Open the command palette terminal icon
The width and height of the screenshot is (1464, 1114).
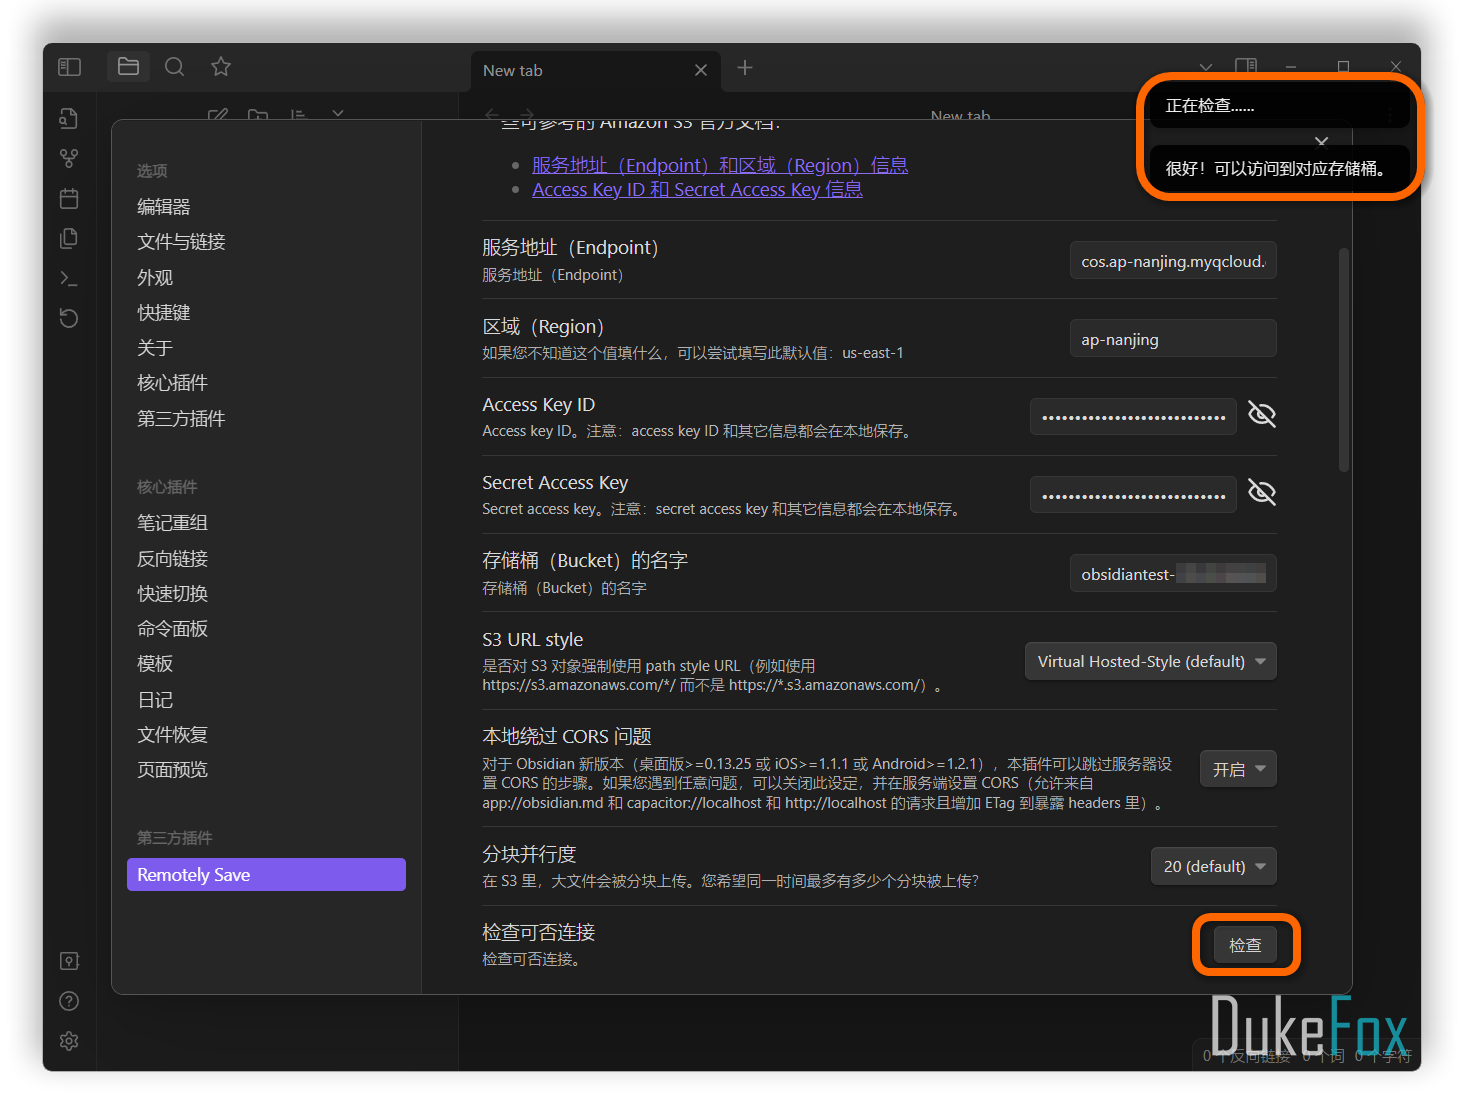[x=69, y=279]
